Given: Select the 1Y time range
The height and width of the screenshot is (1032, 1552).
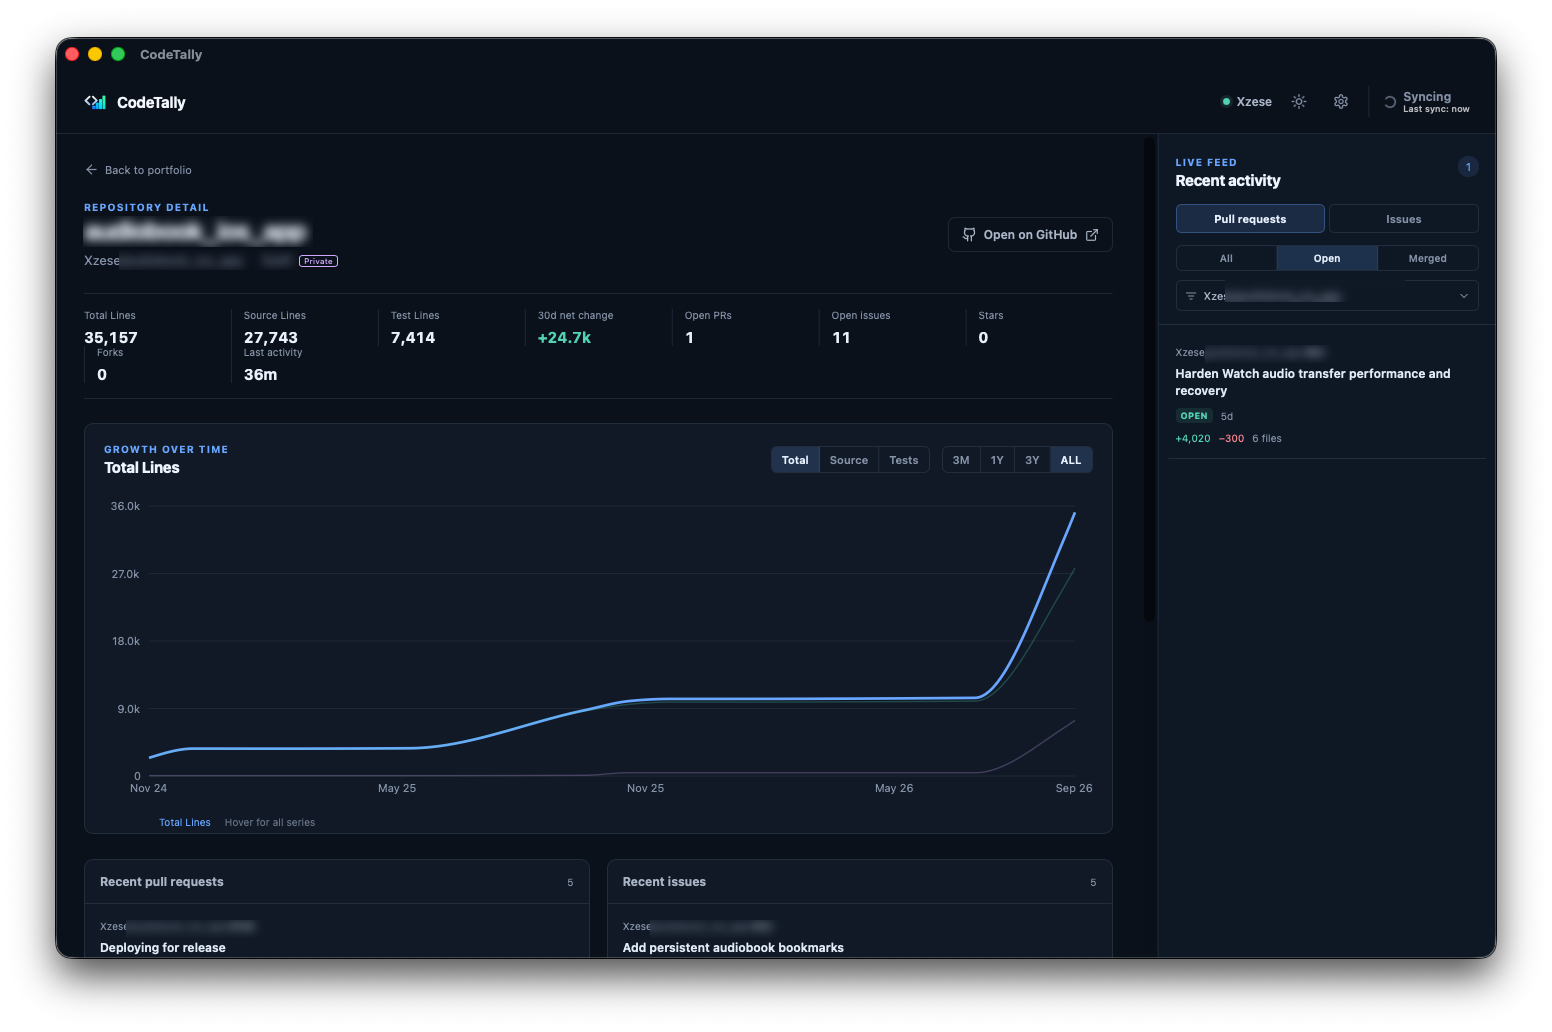Looking at the screenshot, I should (x=997, y=460).
